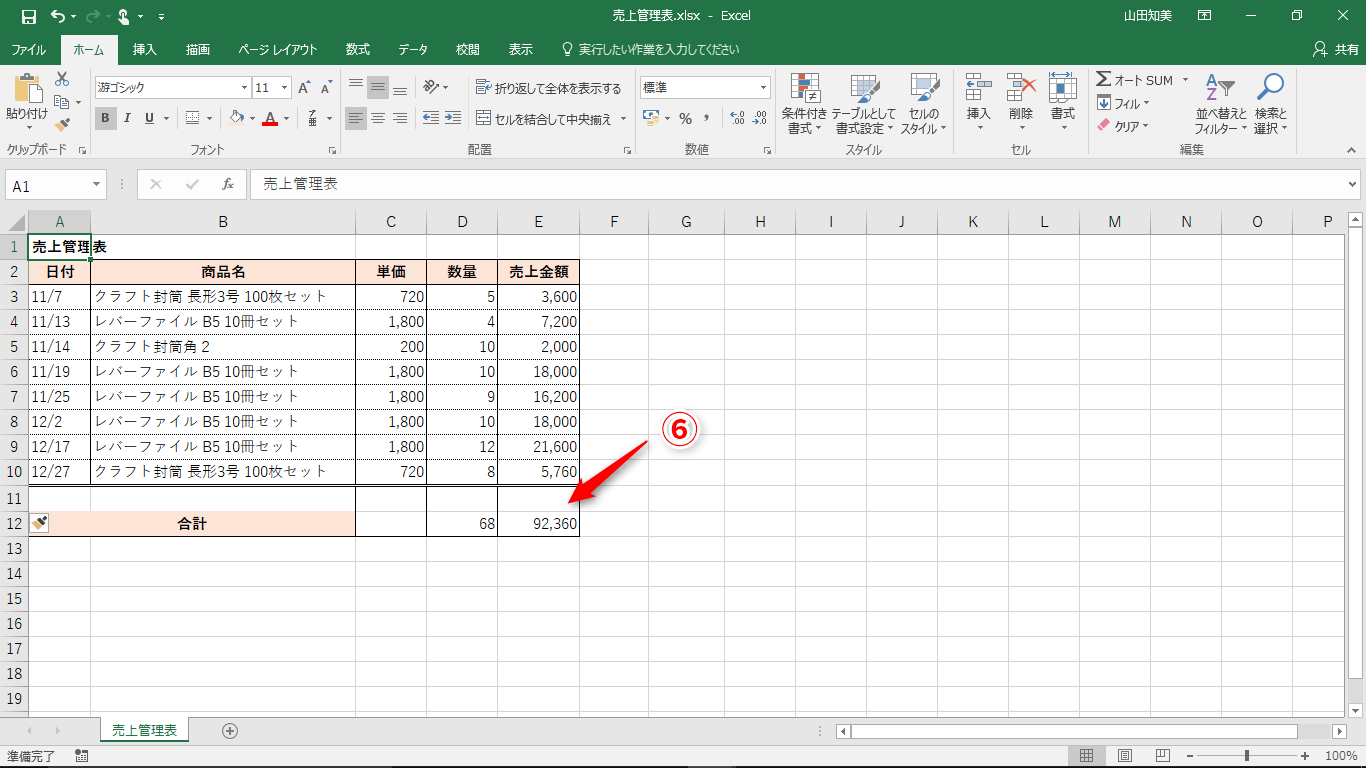Open 検索と選択 menu
Image resolution: width=1366 pixels, height=768 pixels.
pyautogui.click(x=1270, y=103)
